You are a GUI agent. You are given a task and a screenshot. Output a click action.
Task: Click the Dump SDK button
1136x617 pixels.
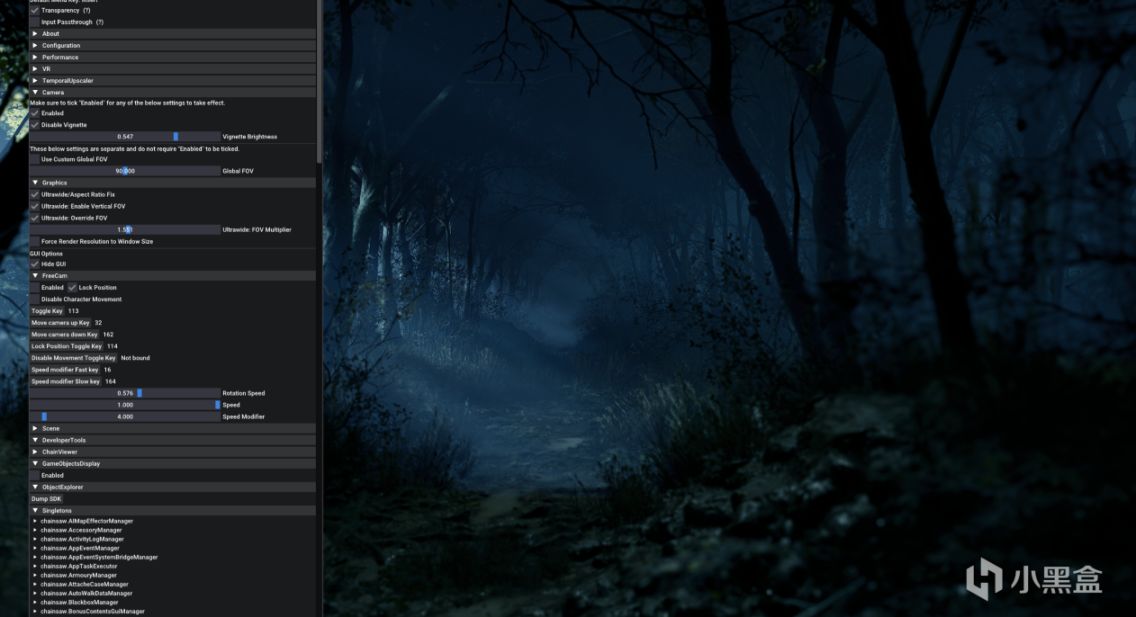pos(46,499)
